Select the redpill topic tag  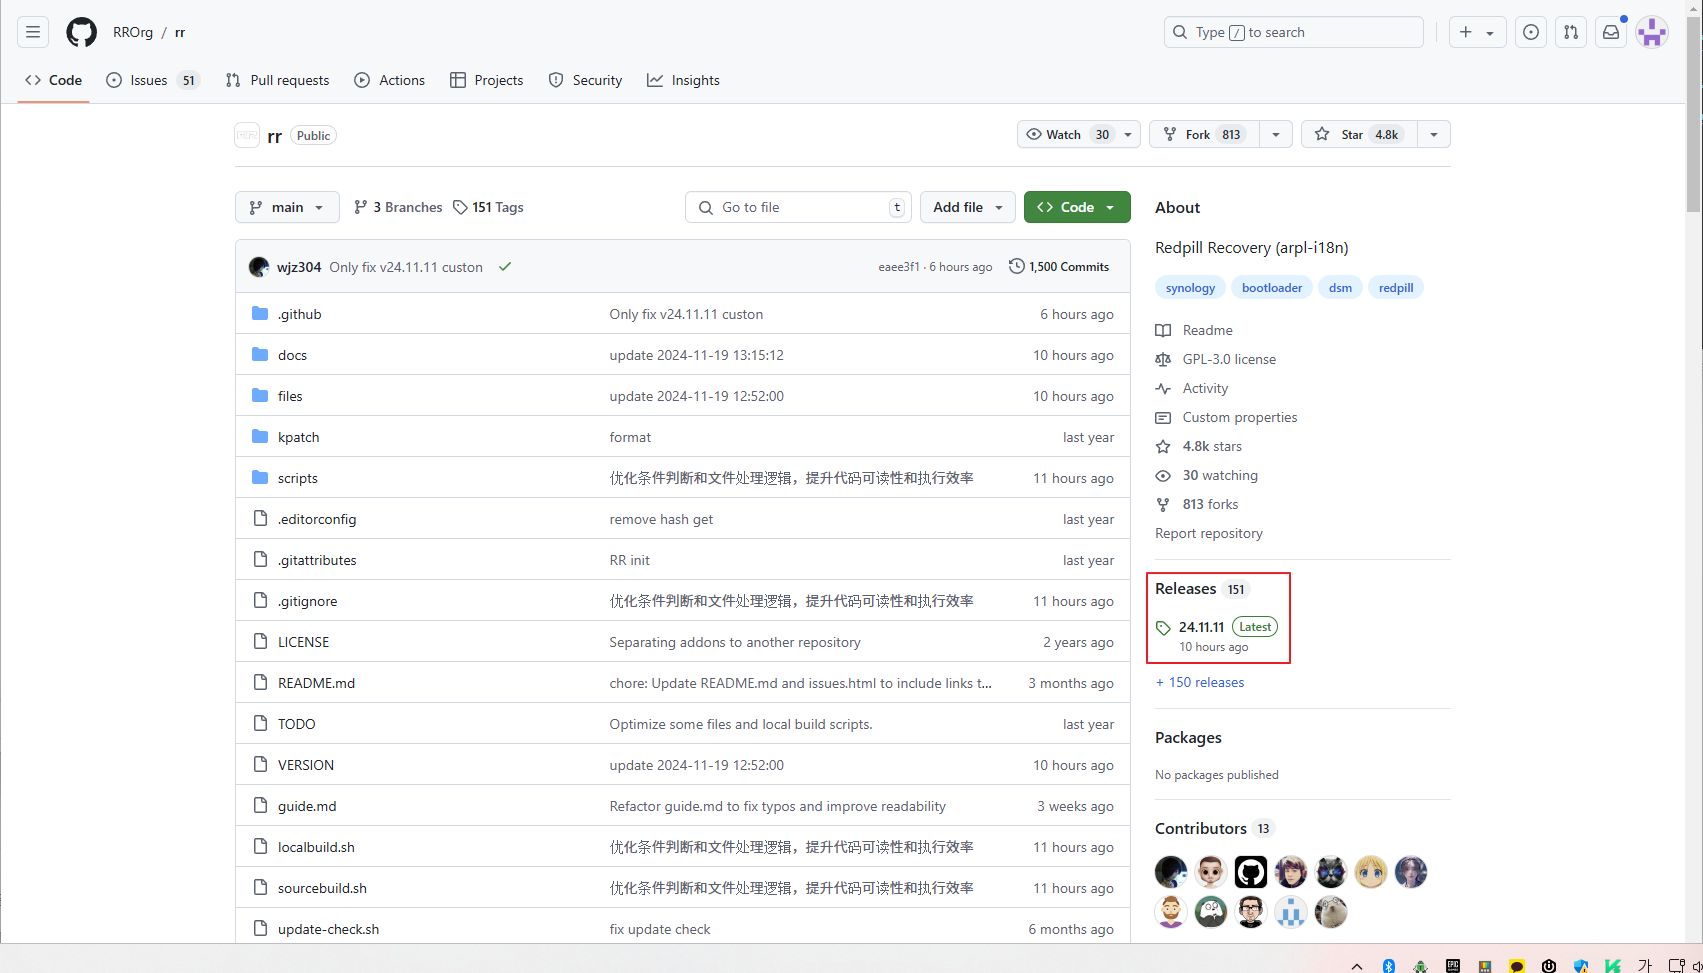click(1396, 287)
